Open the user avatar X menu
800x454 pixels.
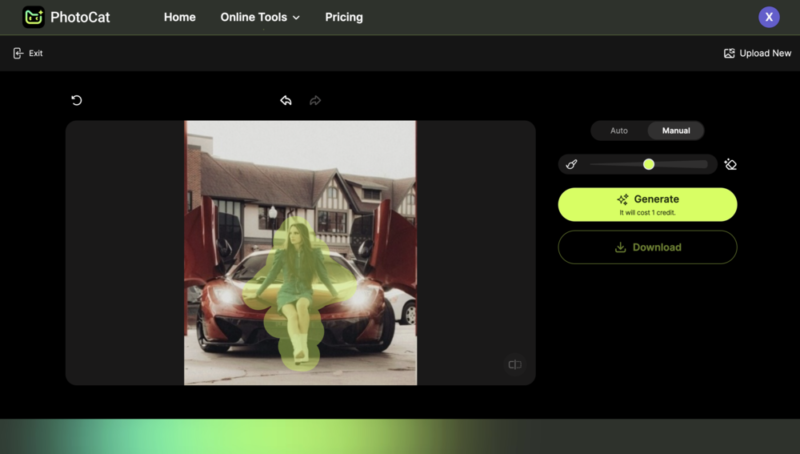coord(768,17)
